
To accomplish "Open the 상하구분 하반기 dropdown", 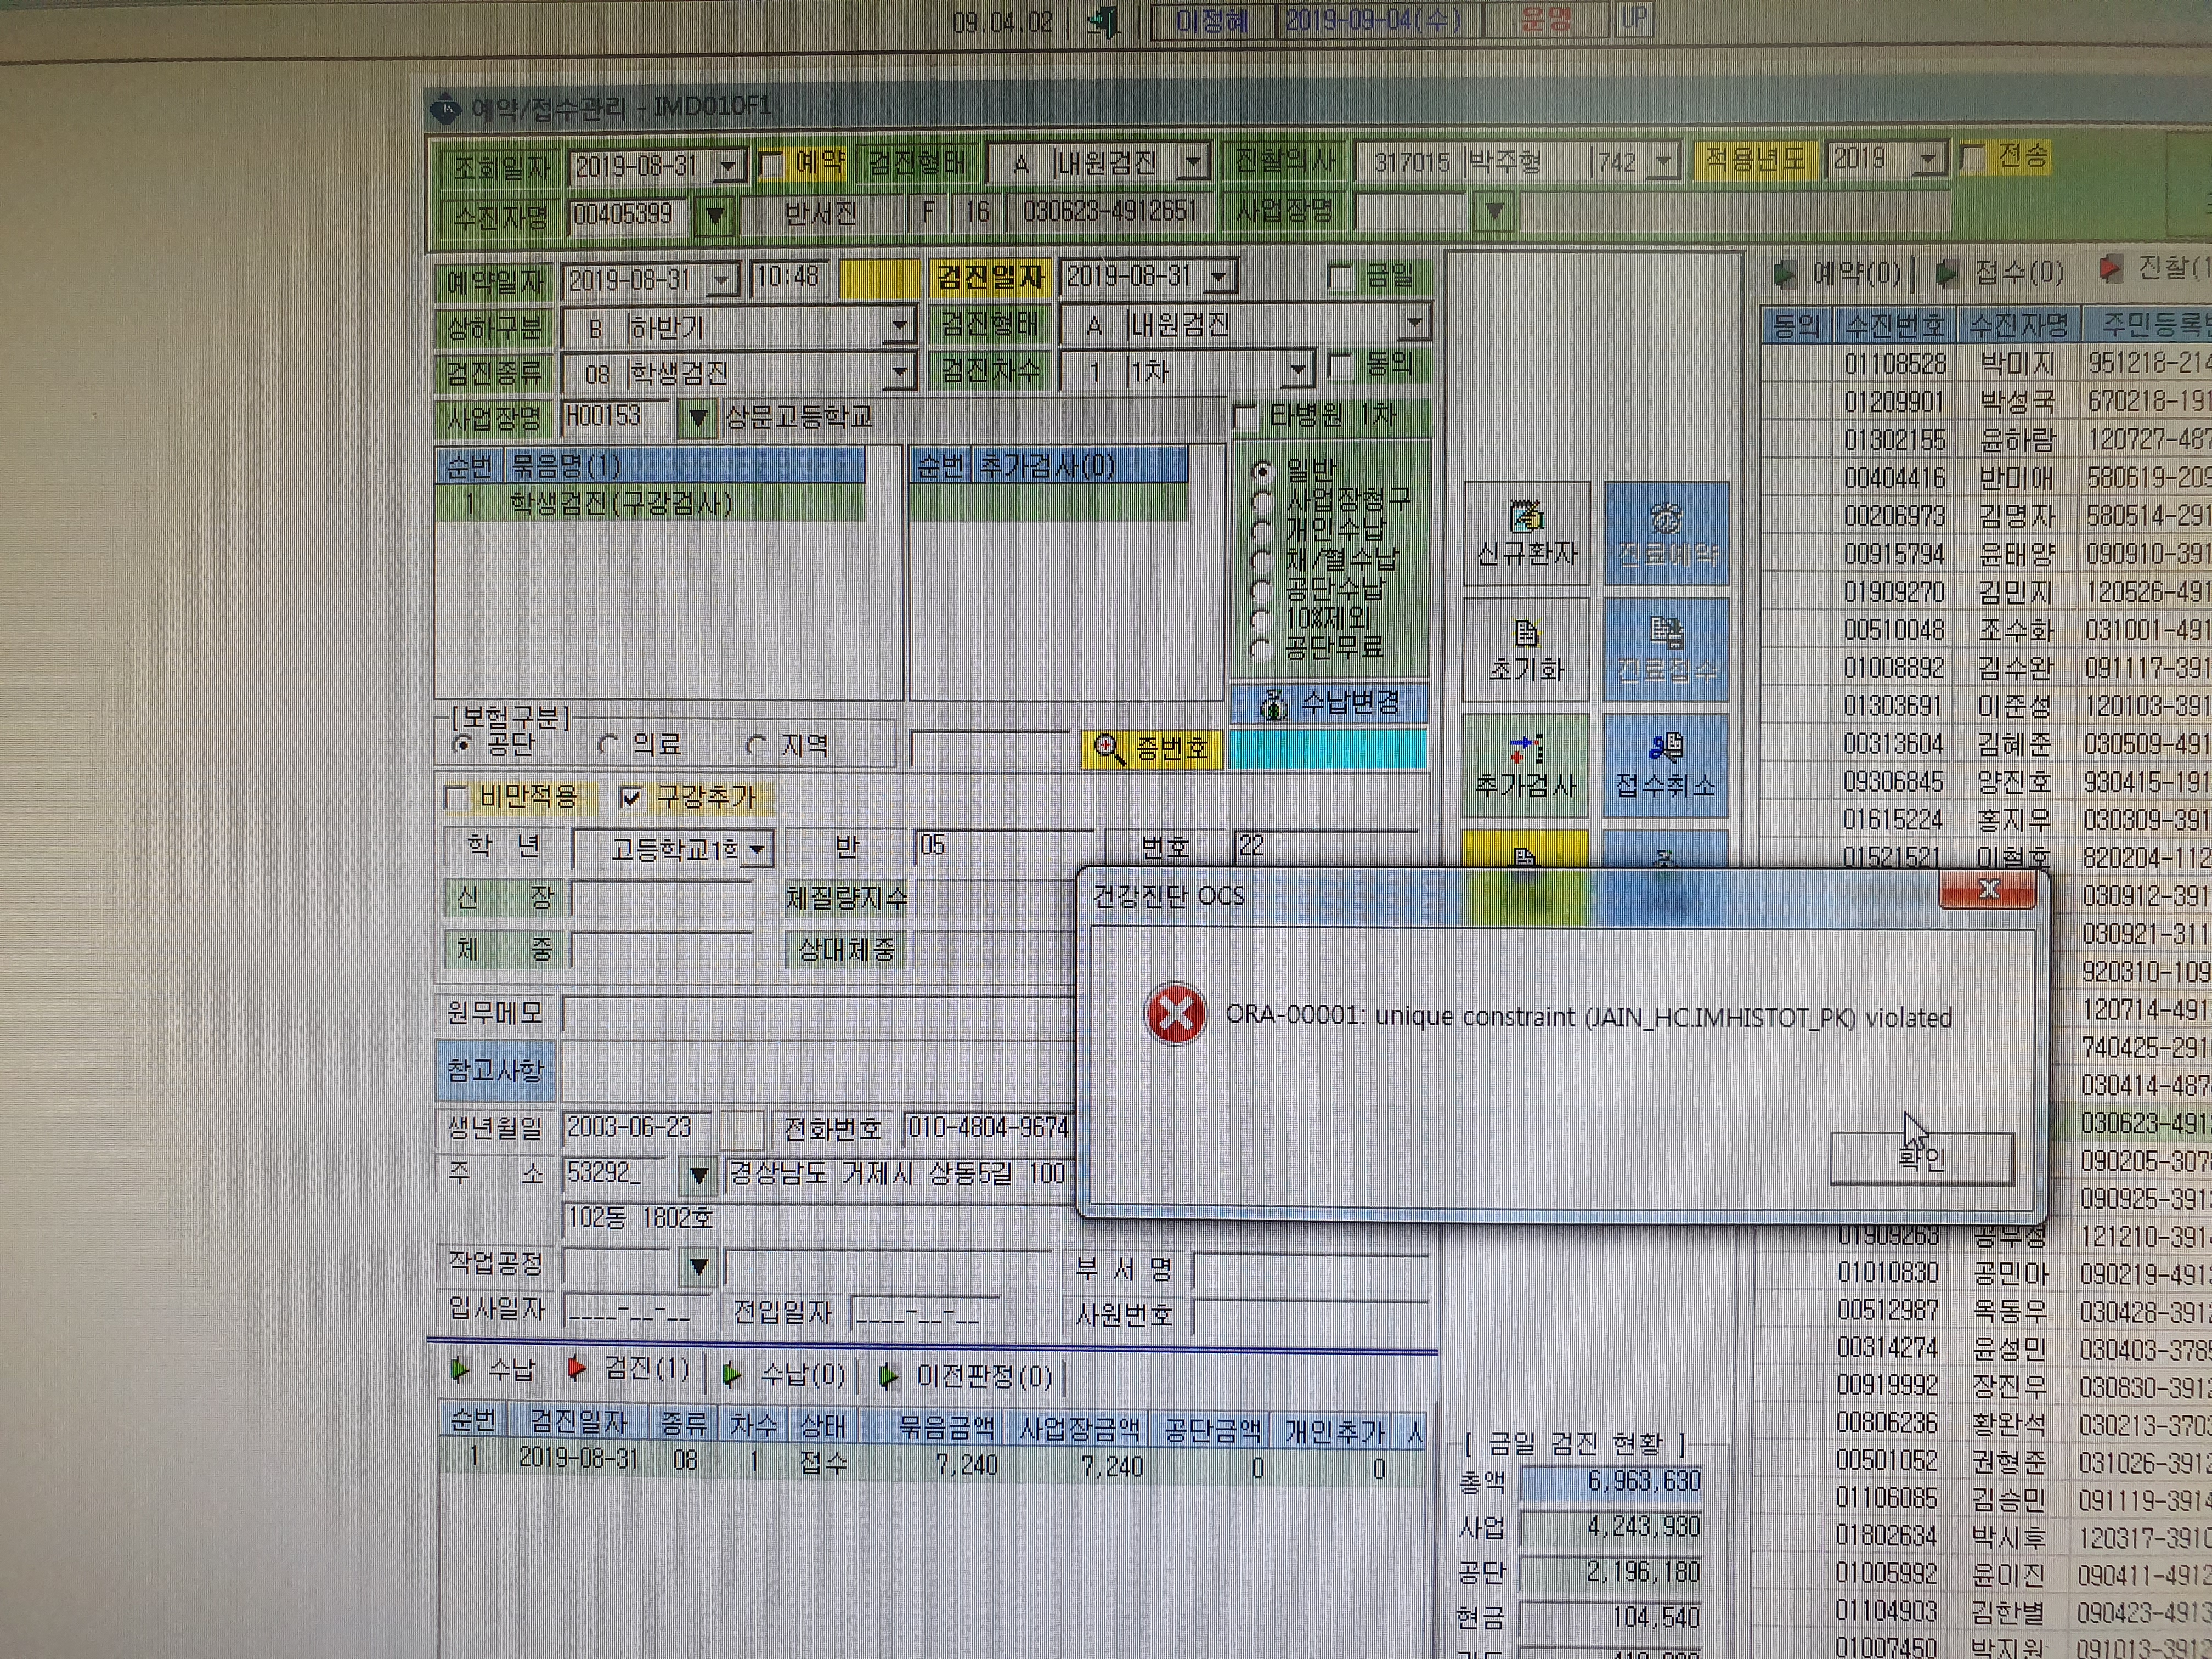I will [899, 326].
